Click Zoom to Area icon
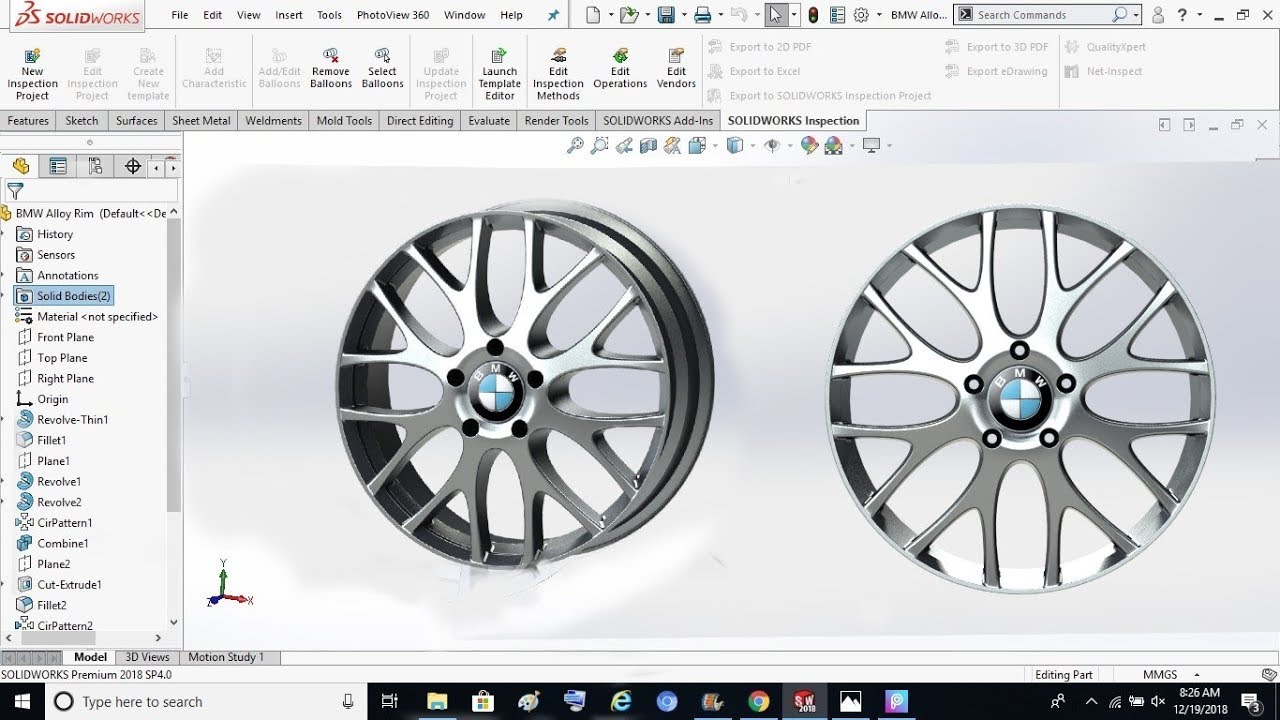The height and width of the screenshot is (720, 1280). (x=599, y=146)
